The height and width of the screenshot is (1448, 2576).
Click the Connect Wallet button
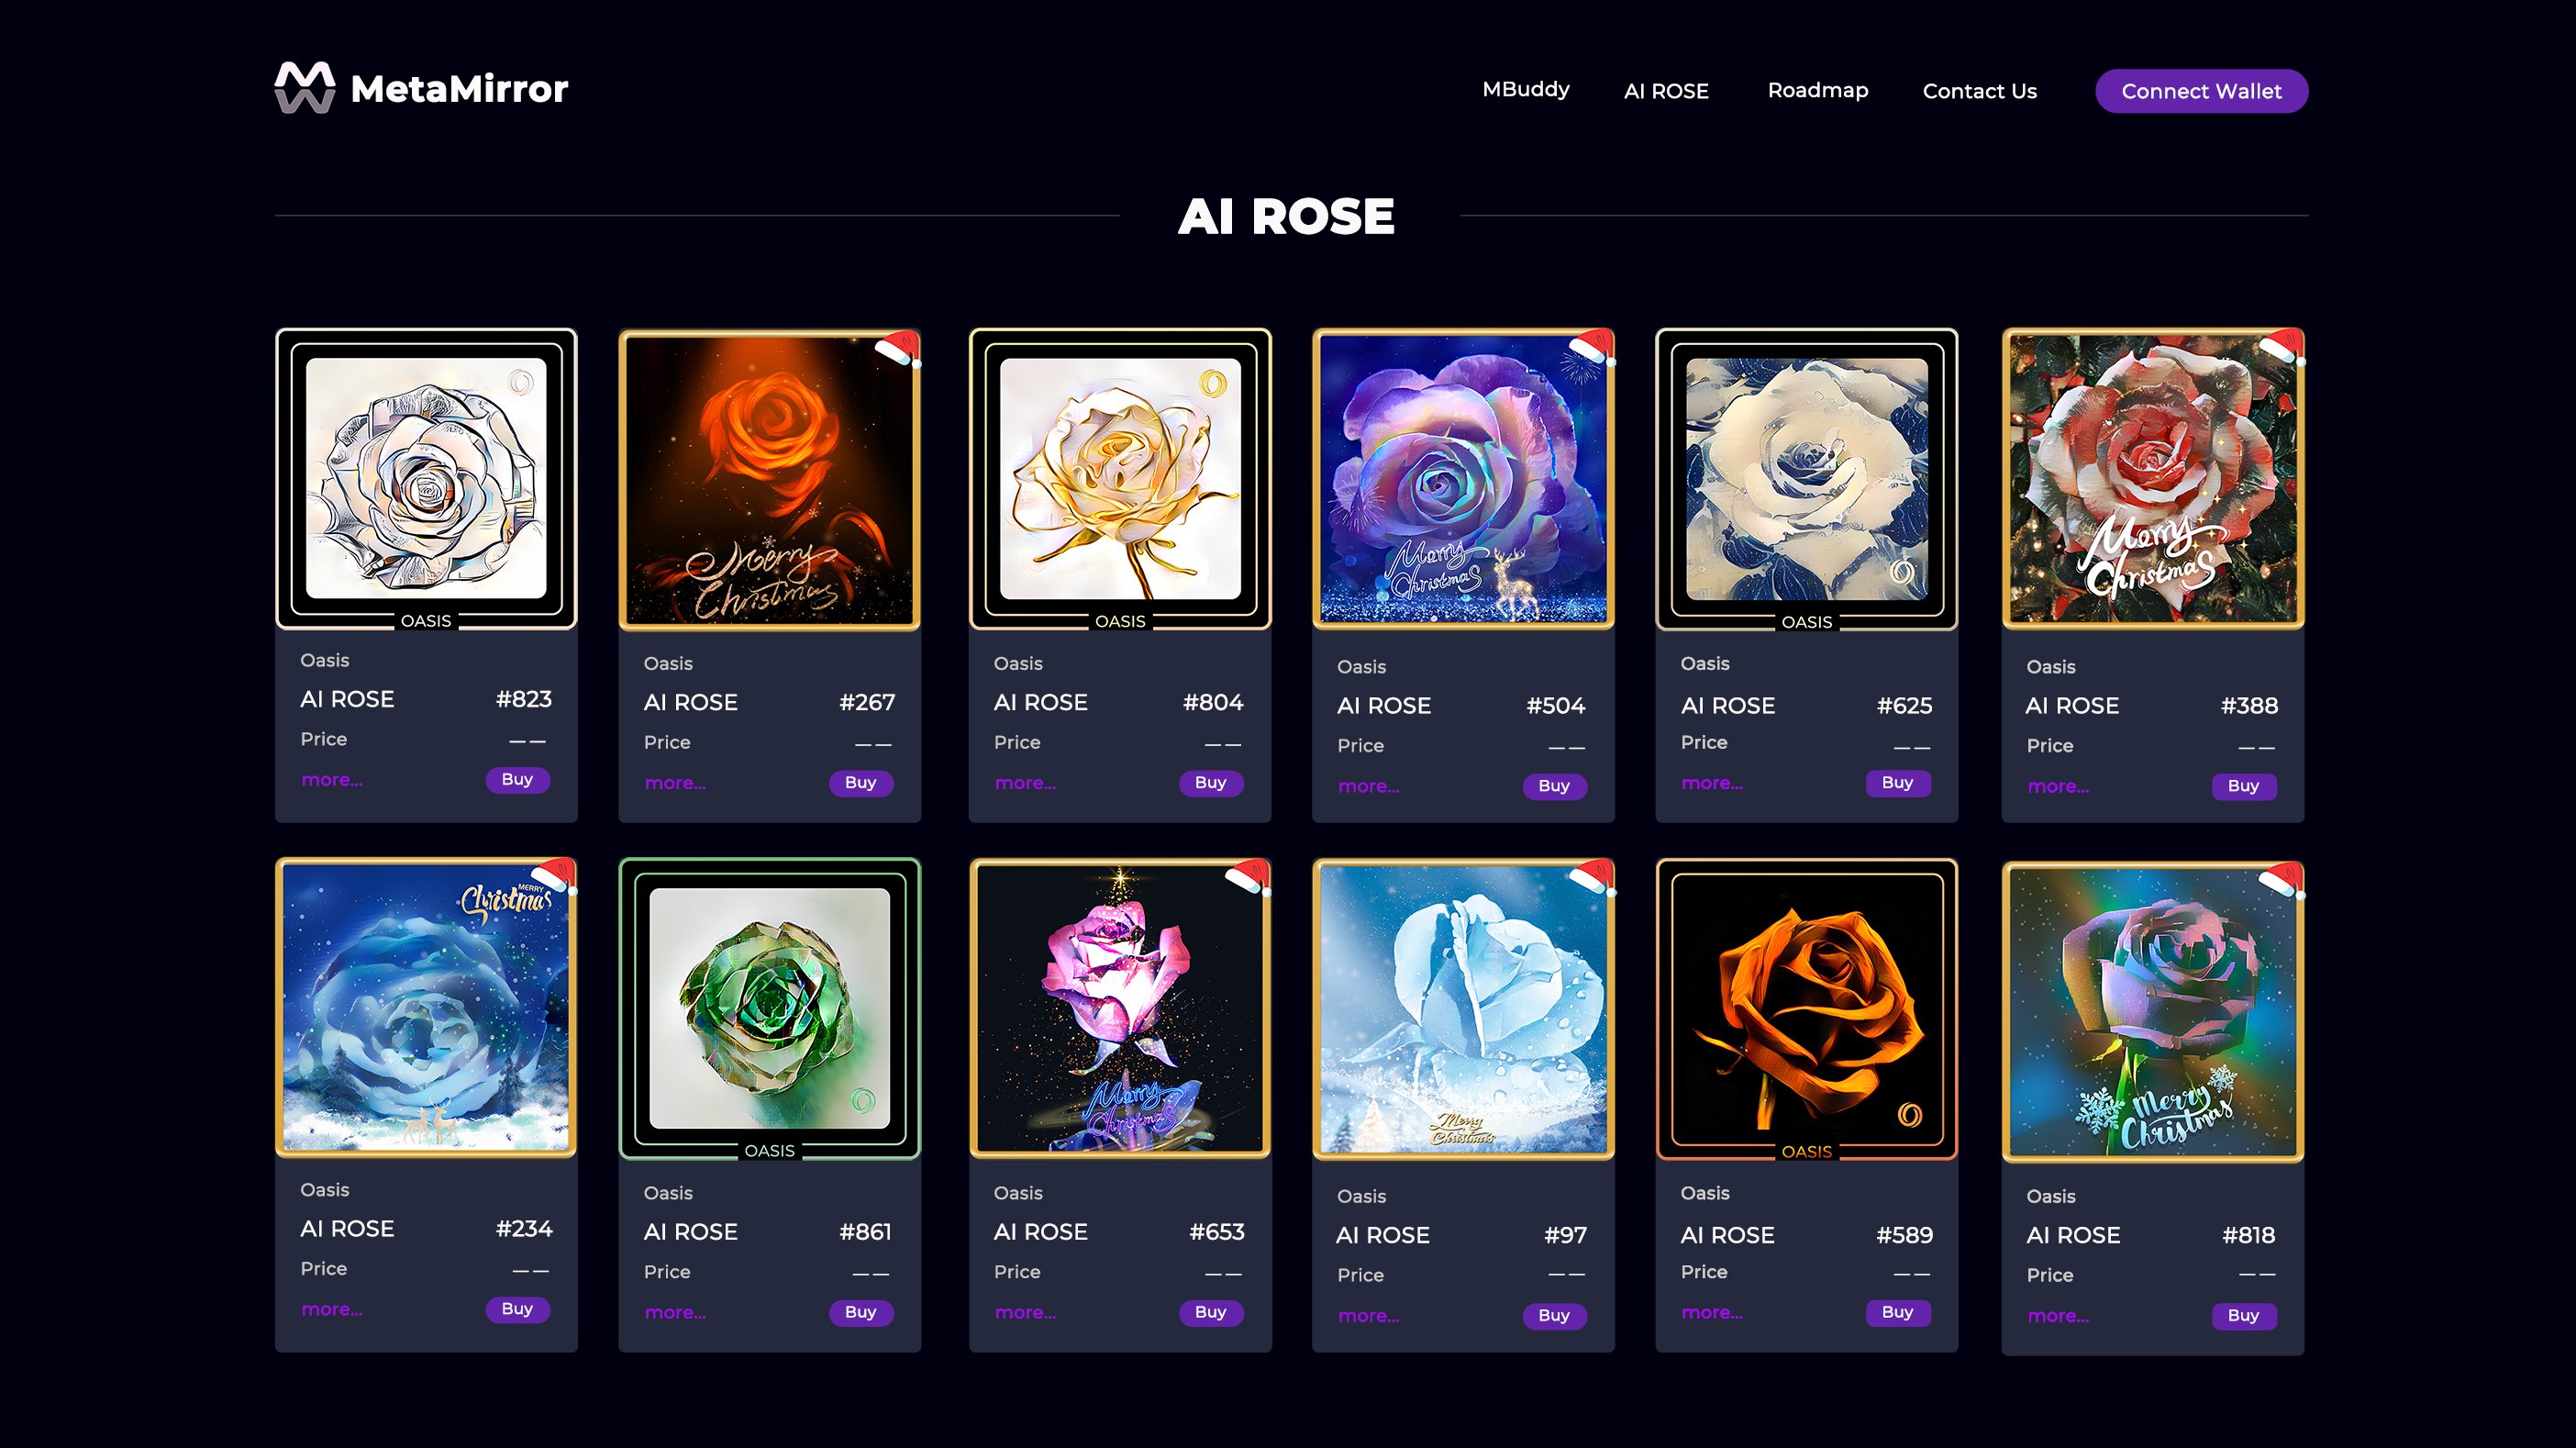coord(2201,91)
